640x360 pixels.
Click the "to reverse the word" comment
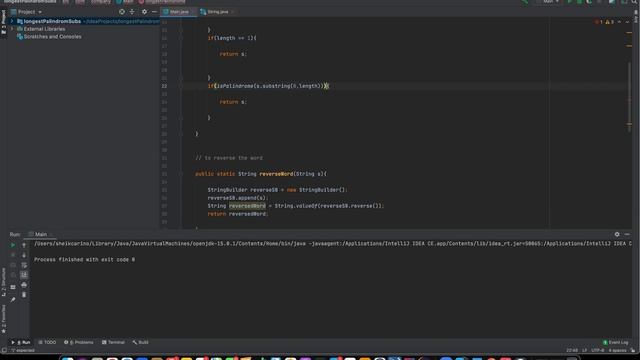(229, 158)
